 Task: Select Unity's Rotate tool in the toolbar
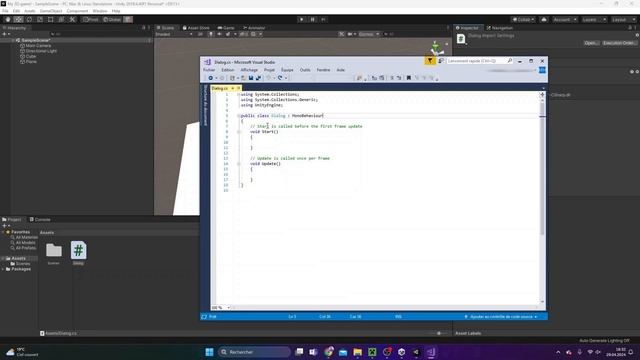pyautogui.click(x=29, y=19)
